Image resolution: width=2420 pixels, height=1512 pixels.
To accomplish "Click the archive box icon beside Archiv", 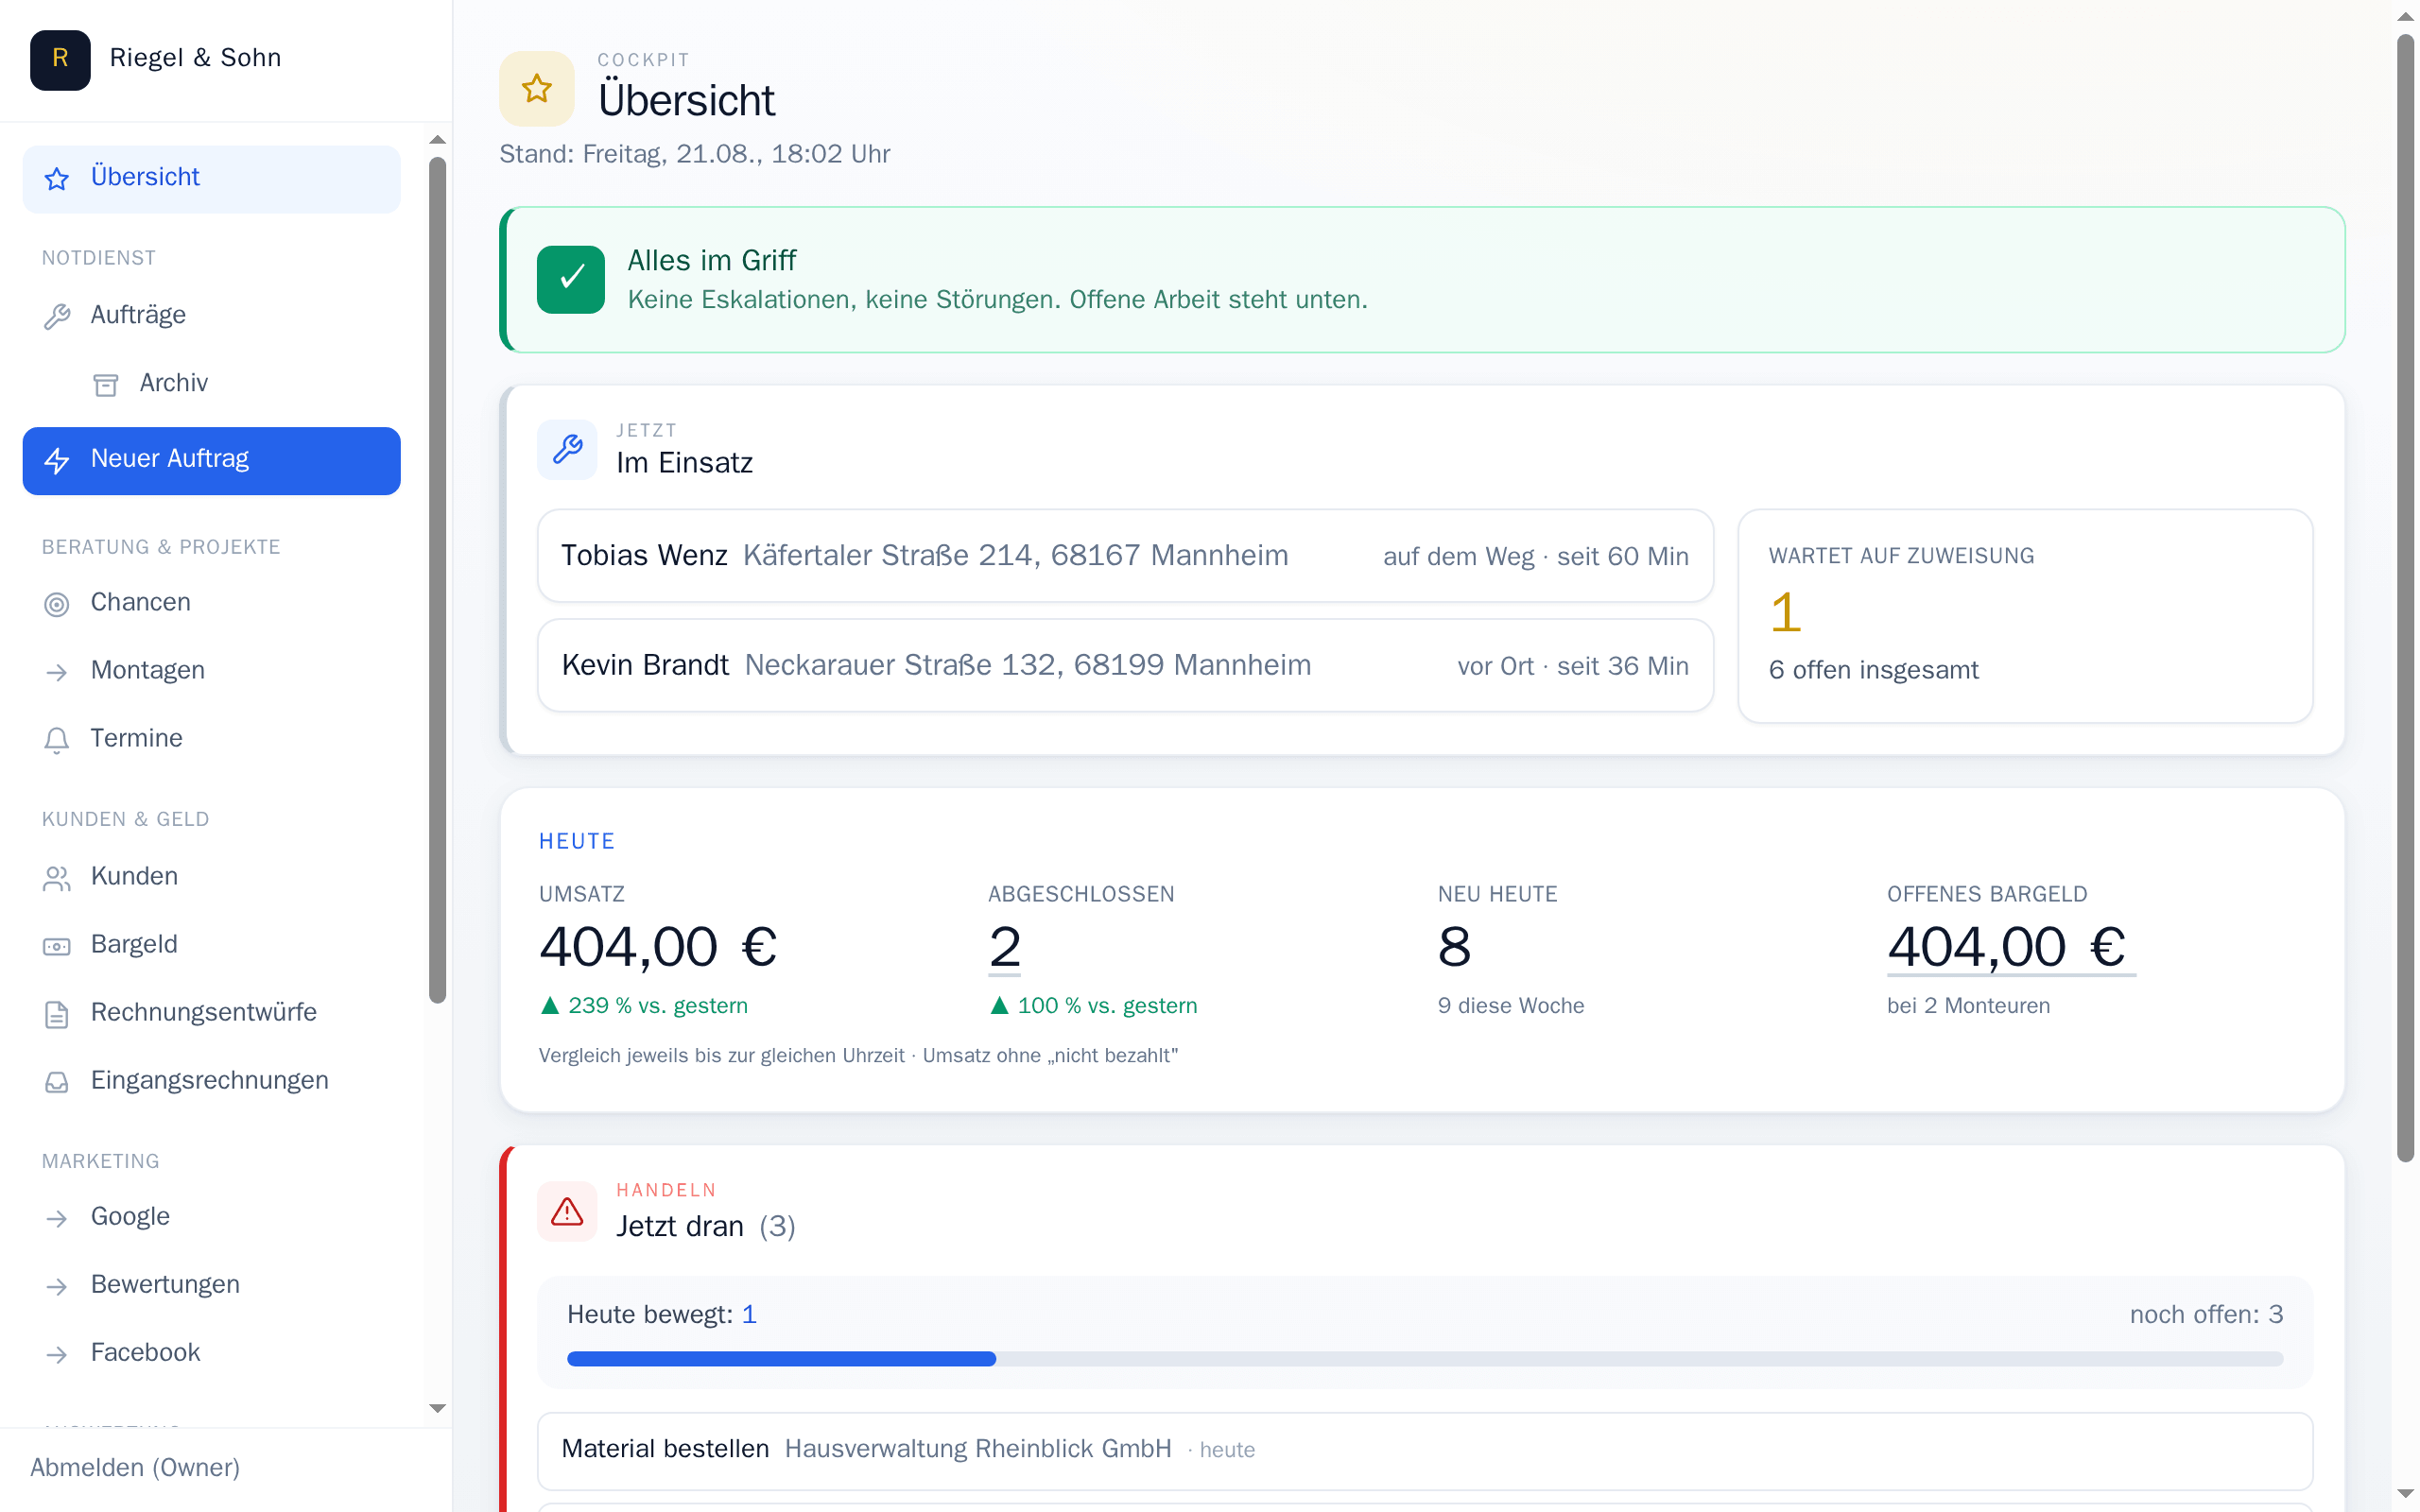I will point(106,384).
